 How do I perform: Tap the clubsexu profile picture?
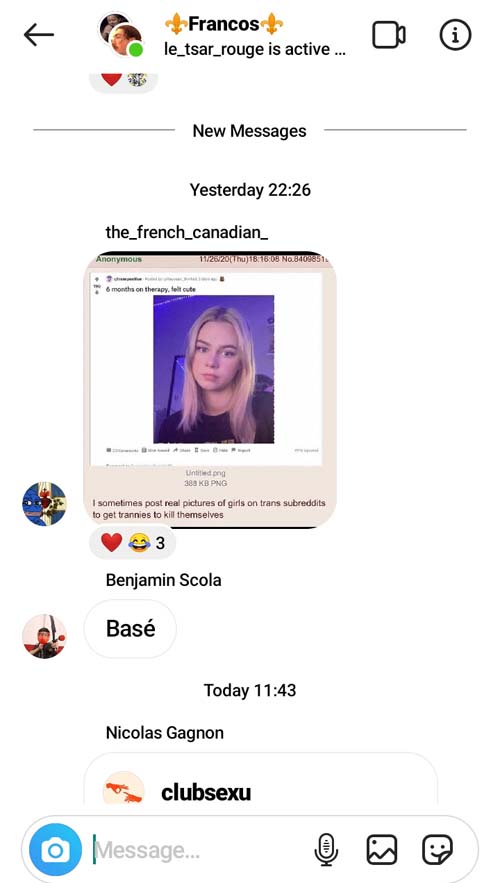pos(124,788)
